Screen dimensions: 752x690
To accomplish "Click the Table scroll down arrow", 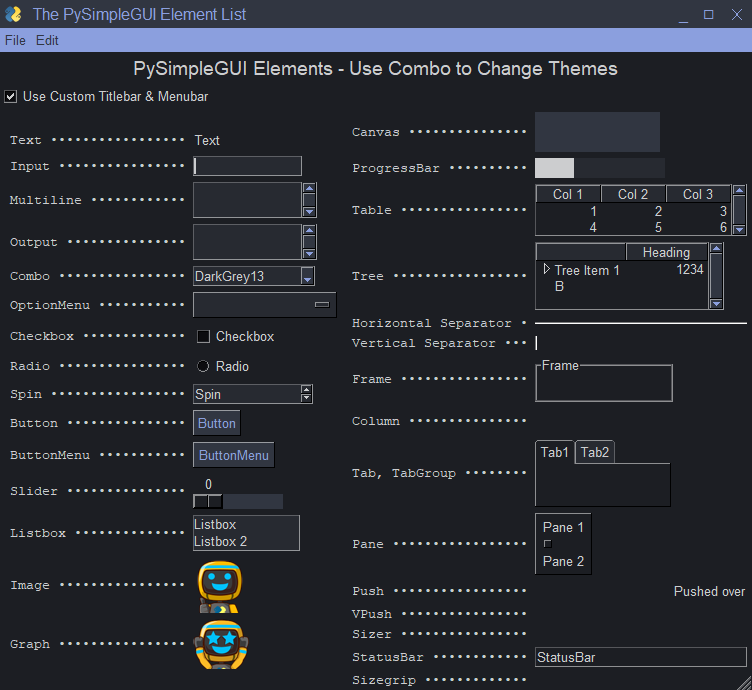I will (x=739, y=229).
